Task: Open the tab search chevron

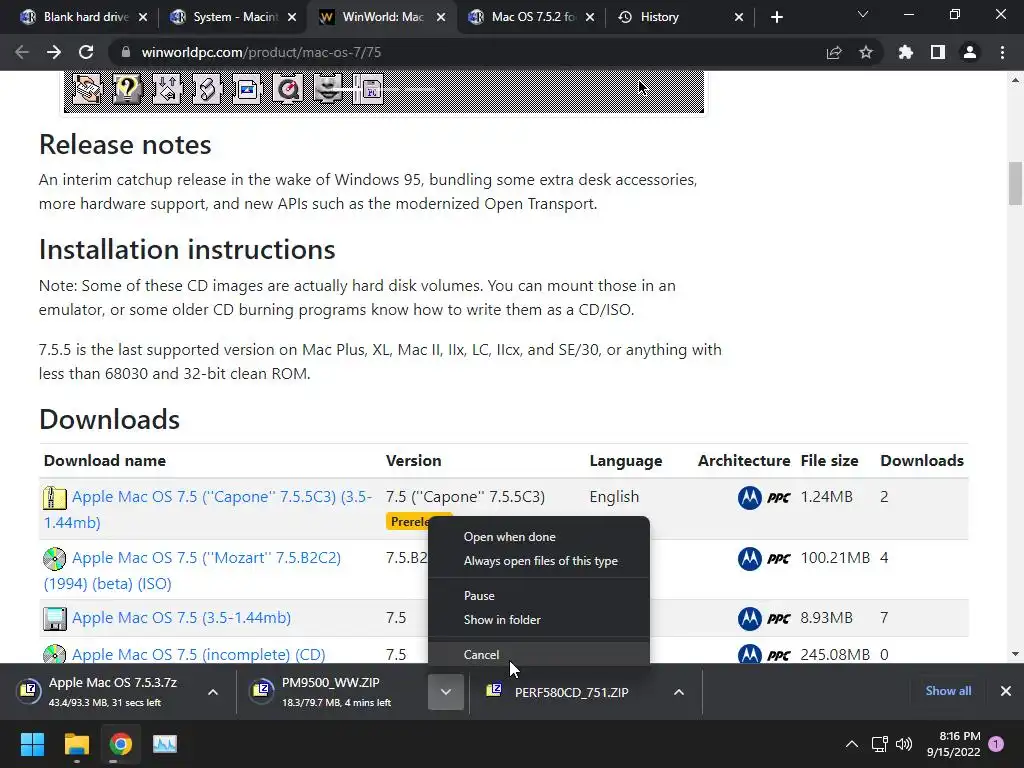Action: click(863, 14)
